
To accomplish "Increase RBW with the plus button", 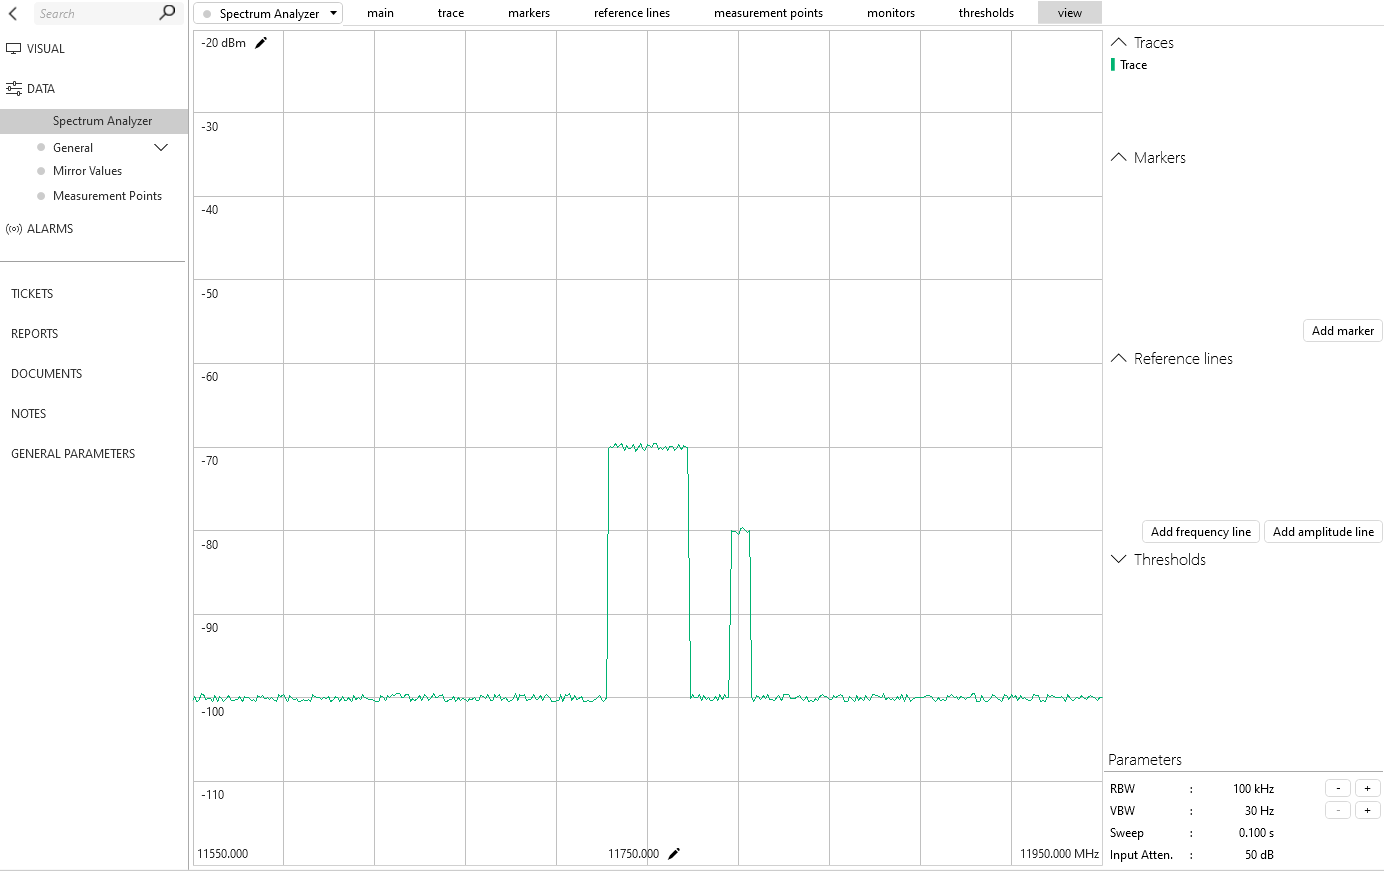I will (x=1367, y=787).
